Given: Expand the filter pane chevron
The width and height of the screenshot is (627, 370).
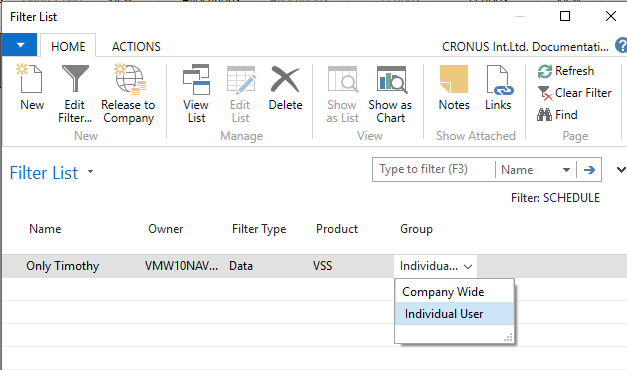Looking at the screenshot, I should (x=621, y=170).
